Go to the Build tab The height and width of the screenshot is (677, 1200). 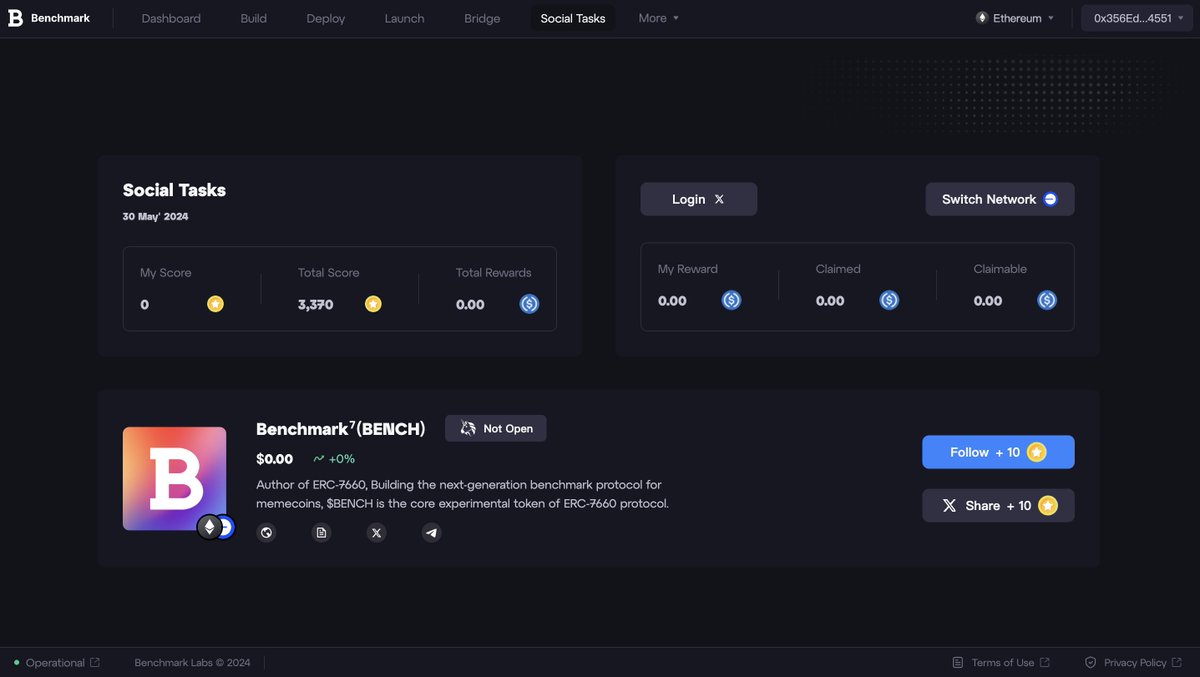tap(254, 18)
